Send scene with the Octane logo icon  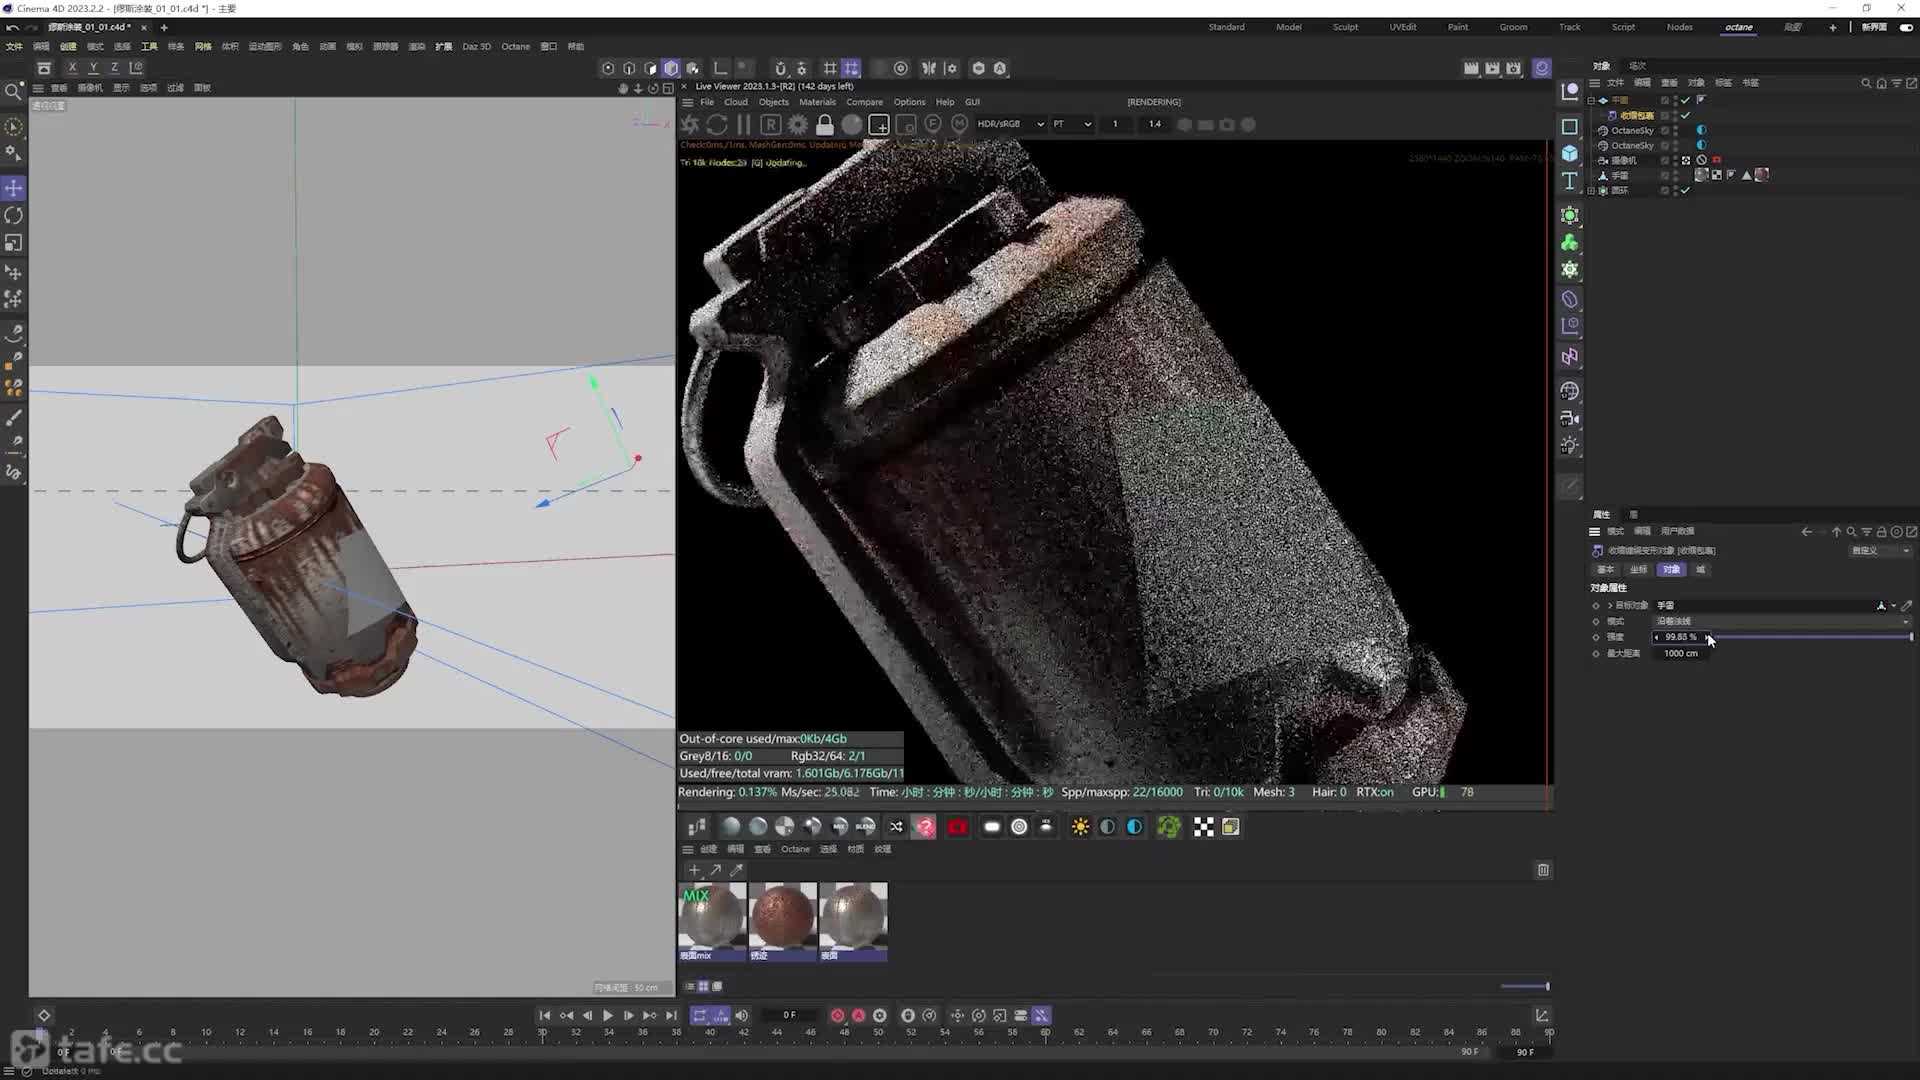pyautogui.click(x=690, y=125)
